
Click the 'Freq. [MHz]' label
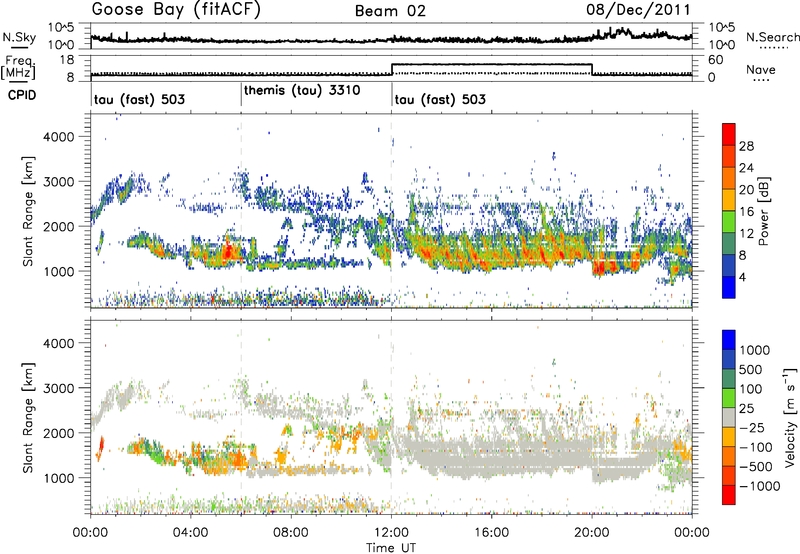pos(18,68)
